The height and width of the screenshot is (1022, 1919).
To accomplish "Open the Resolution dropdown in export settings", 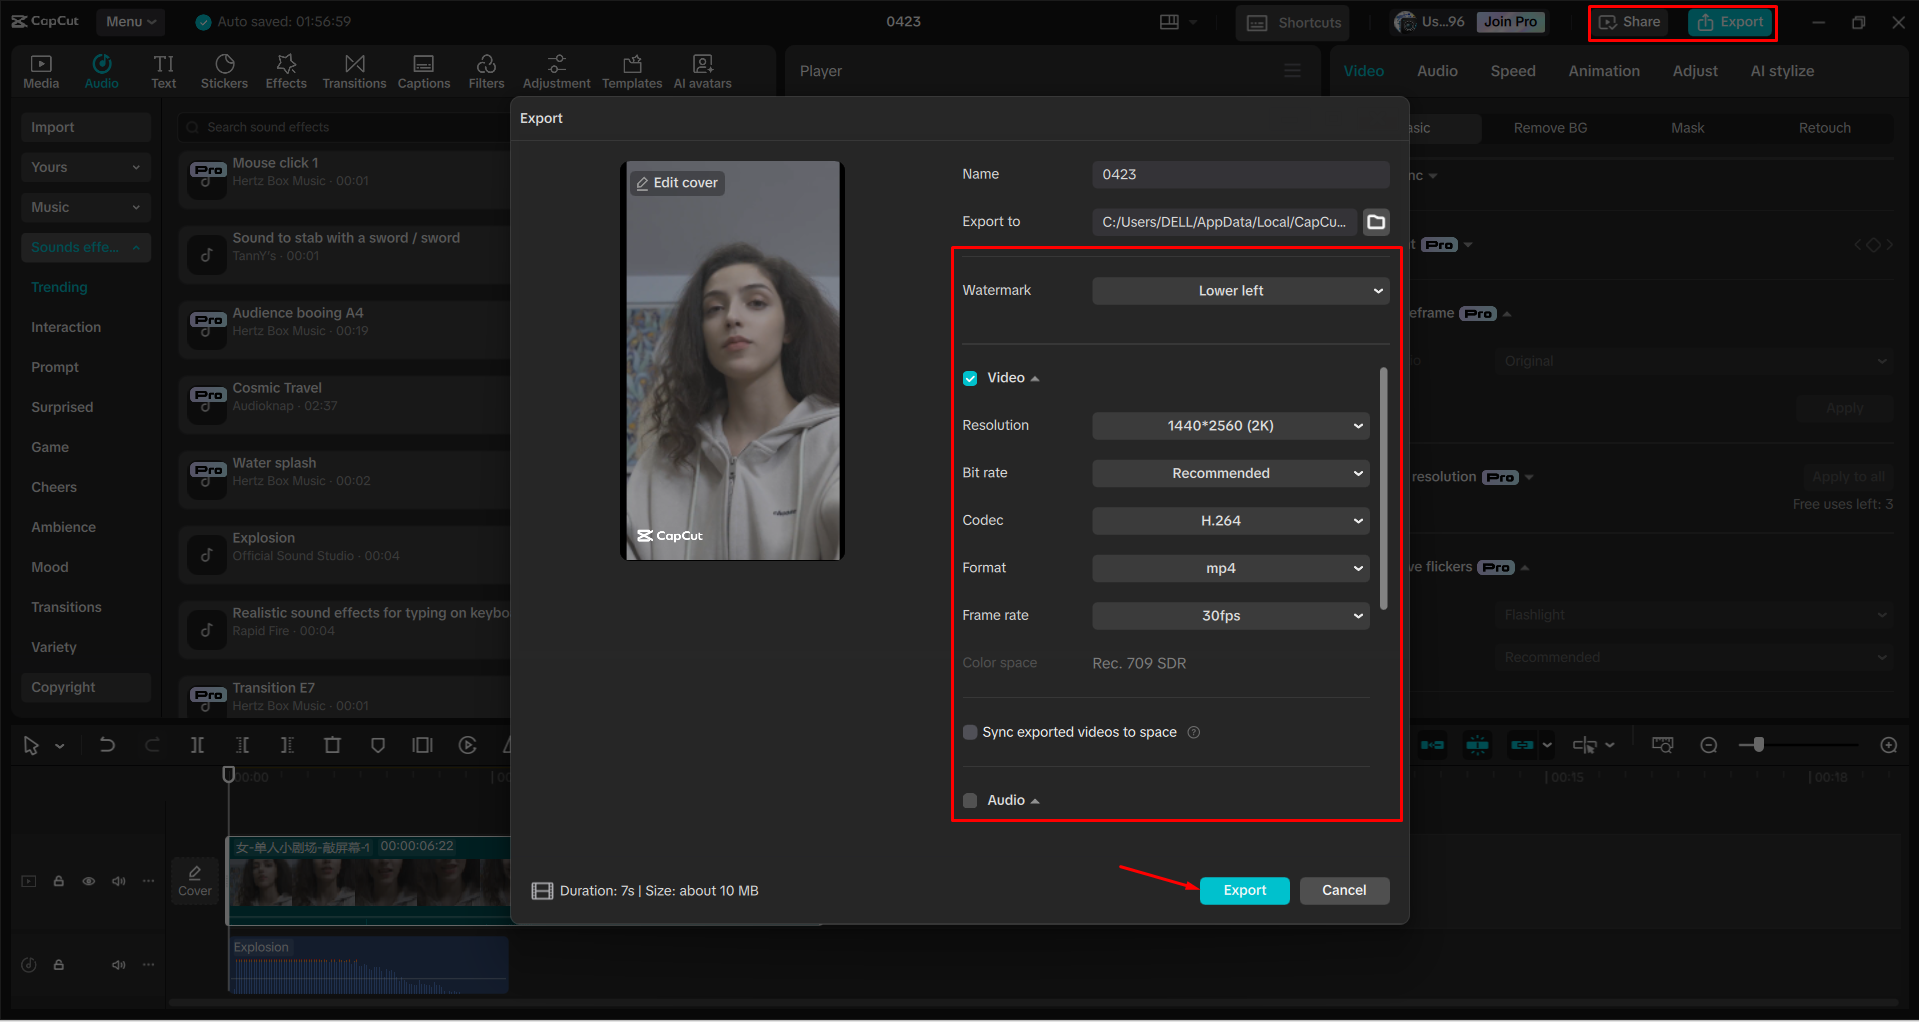I will click(1230, 425).
